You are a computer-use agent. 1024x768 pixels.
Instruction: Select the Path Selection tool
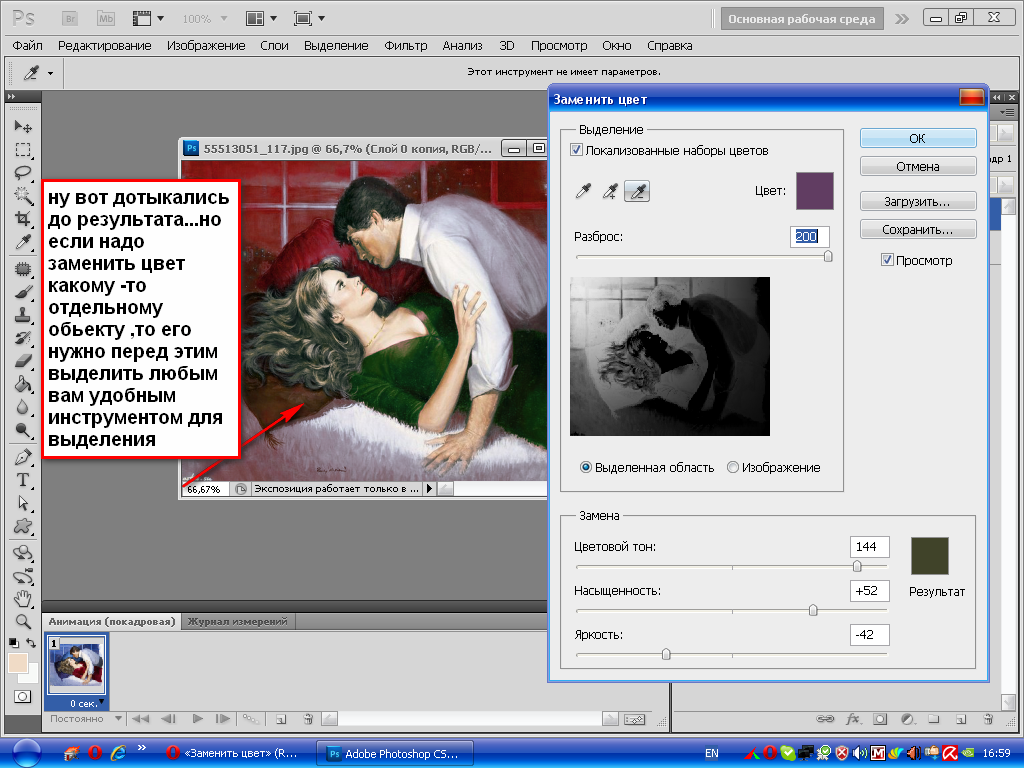click(23, 503)
